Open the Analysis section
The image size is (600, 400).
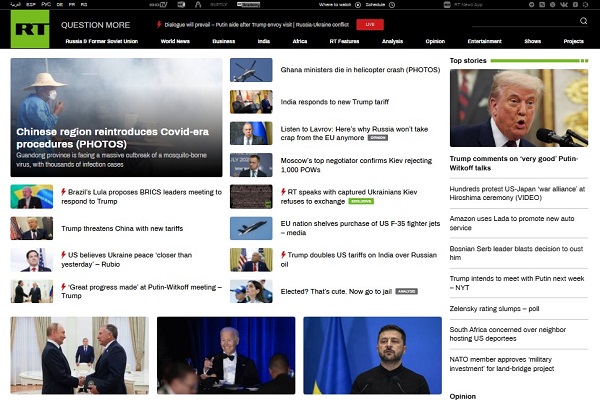[392, 41]
